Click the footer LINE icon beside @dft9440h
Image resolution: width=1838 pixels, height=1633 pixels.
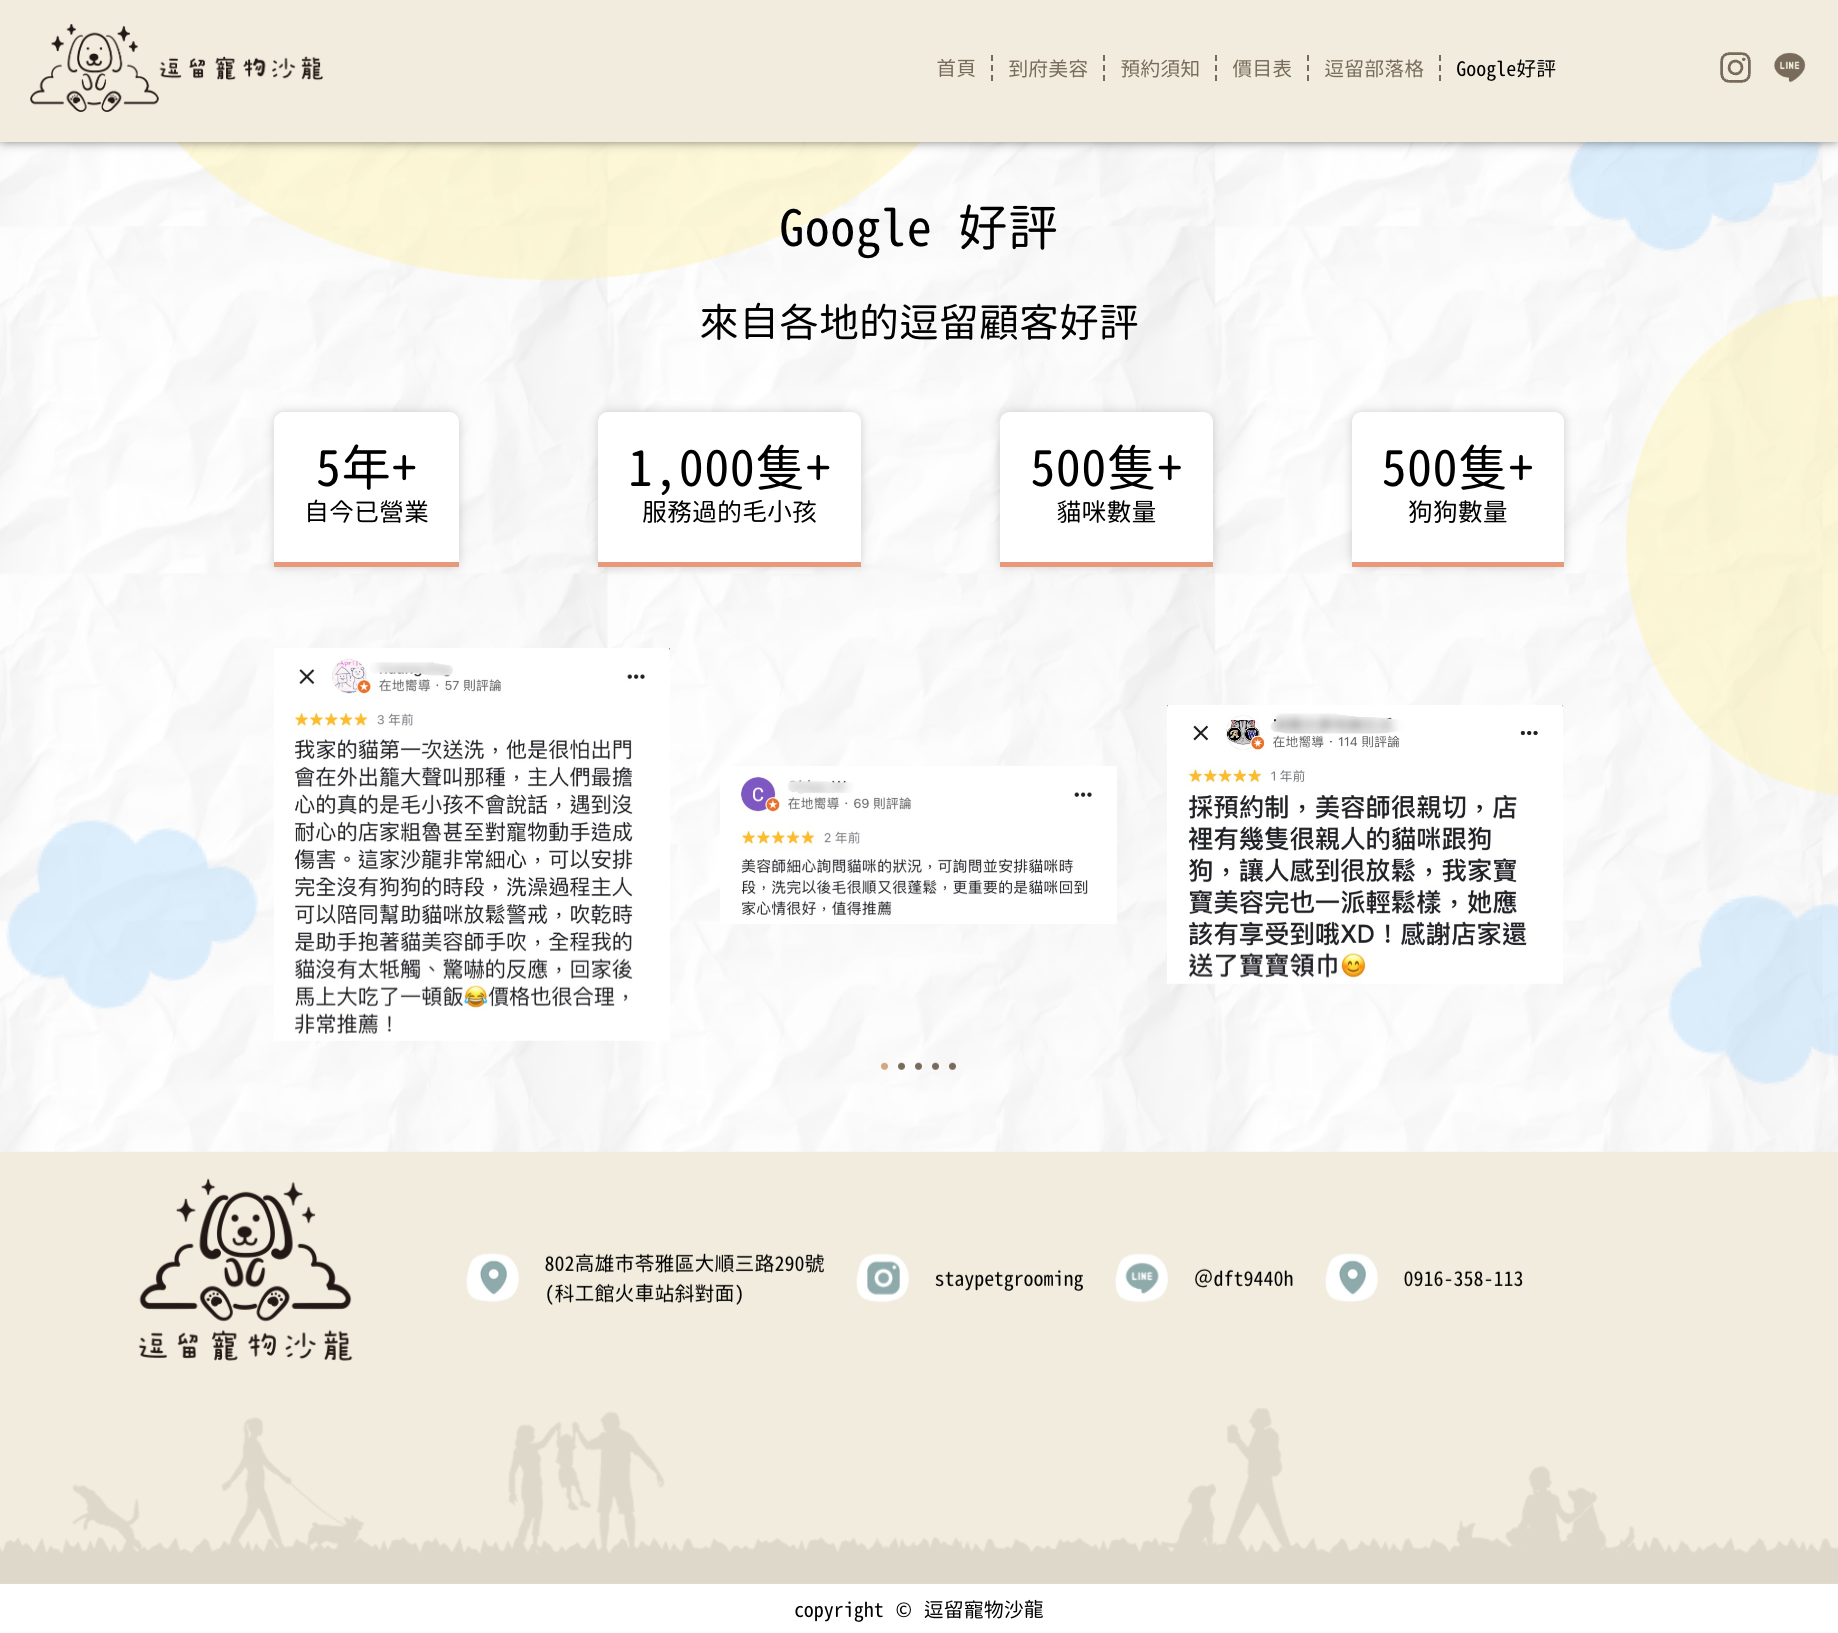pyautogui.click(x=1141, y=1278)
